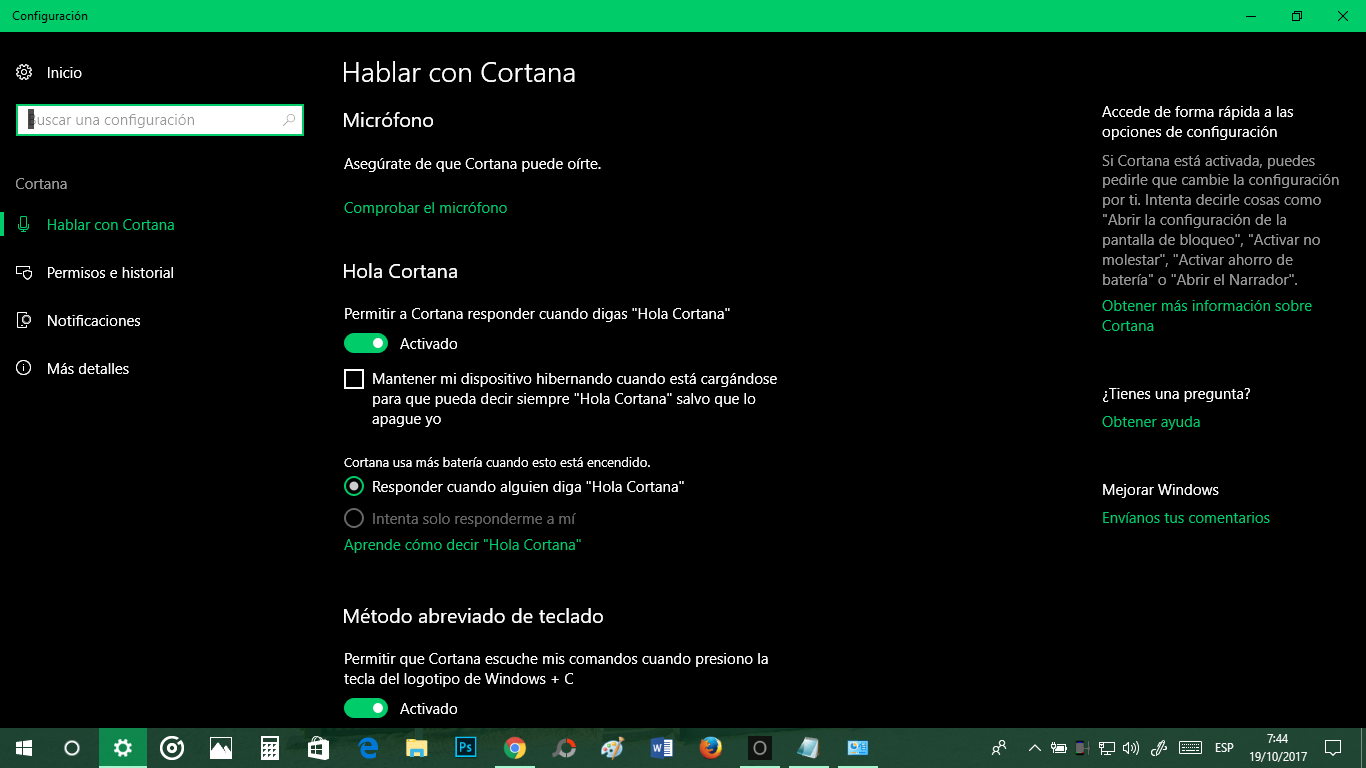Open Firefox on the taskbar

711,748
